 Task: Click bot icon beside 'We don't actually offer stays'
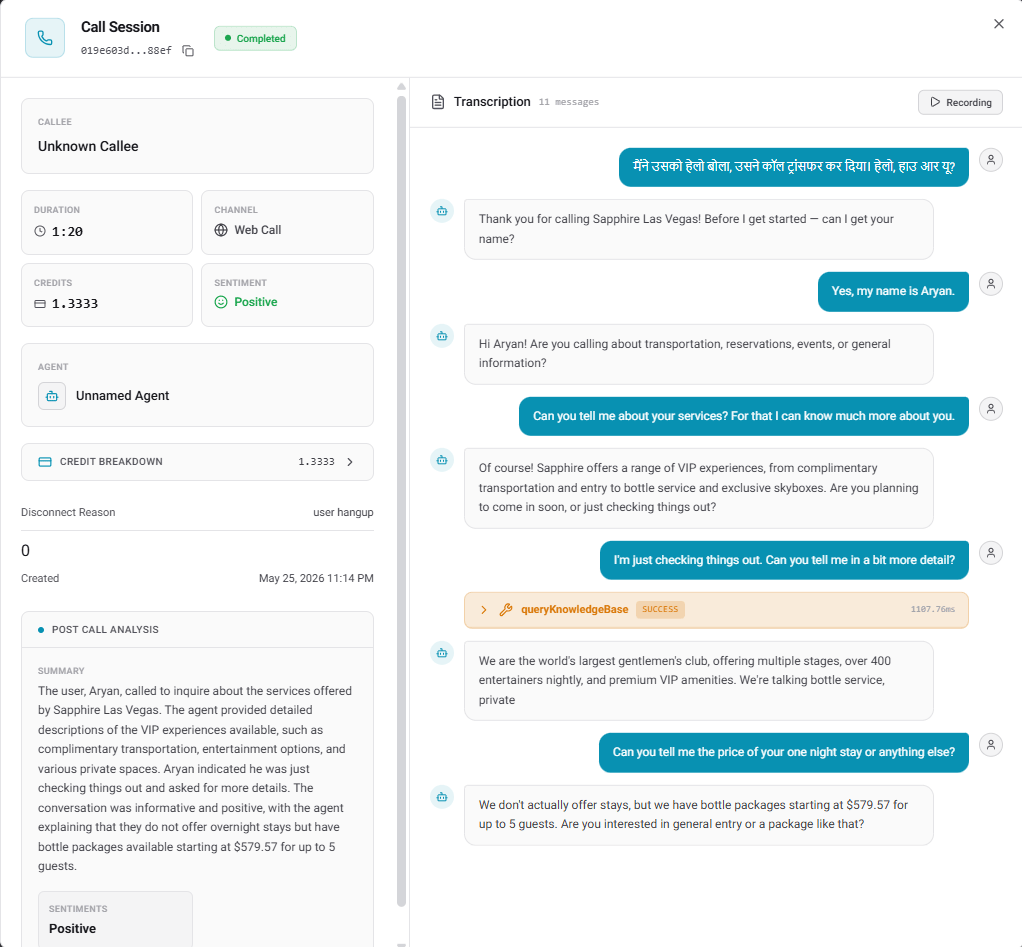point(442,797)
